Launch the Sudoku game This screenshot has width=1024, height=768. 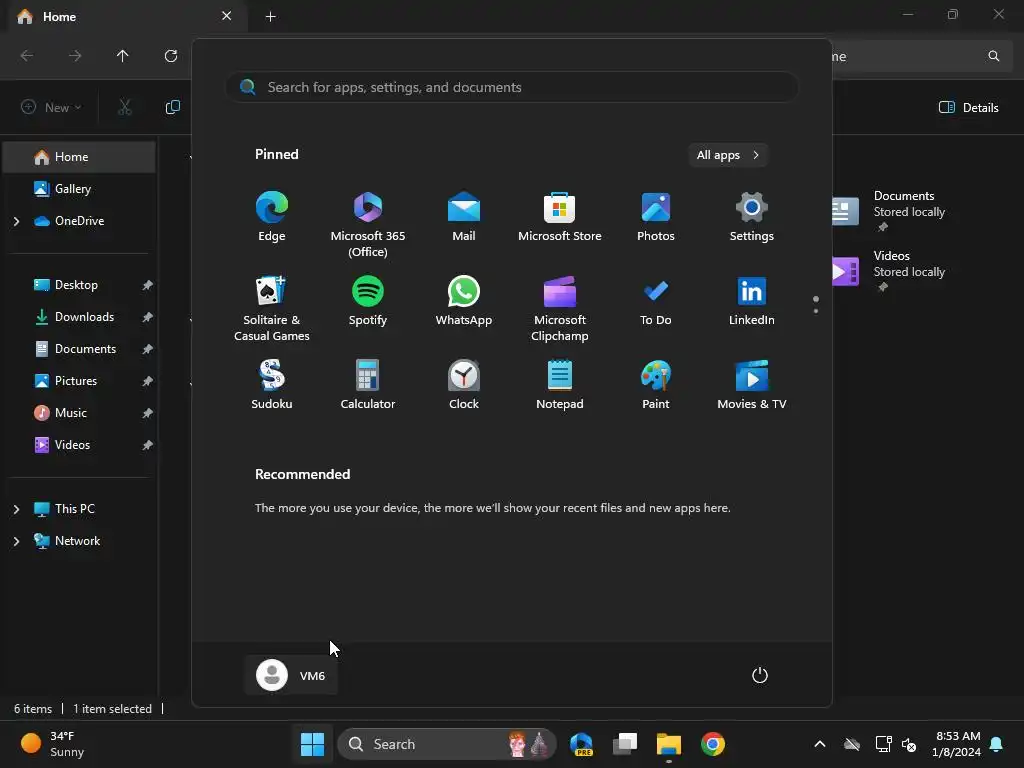point(272,385)
